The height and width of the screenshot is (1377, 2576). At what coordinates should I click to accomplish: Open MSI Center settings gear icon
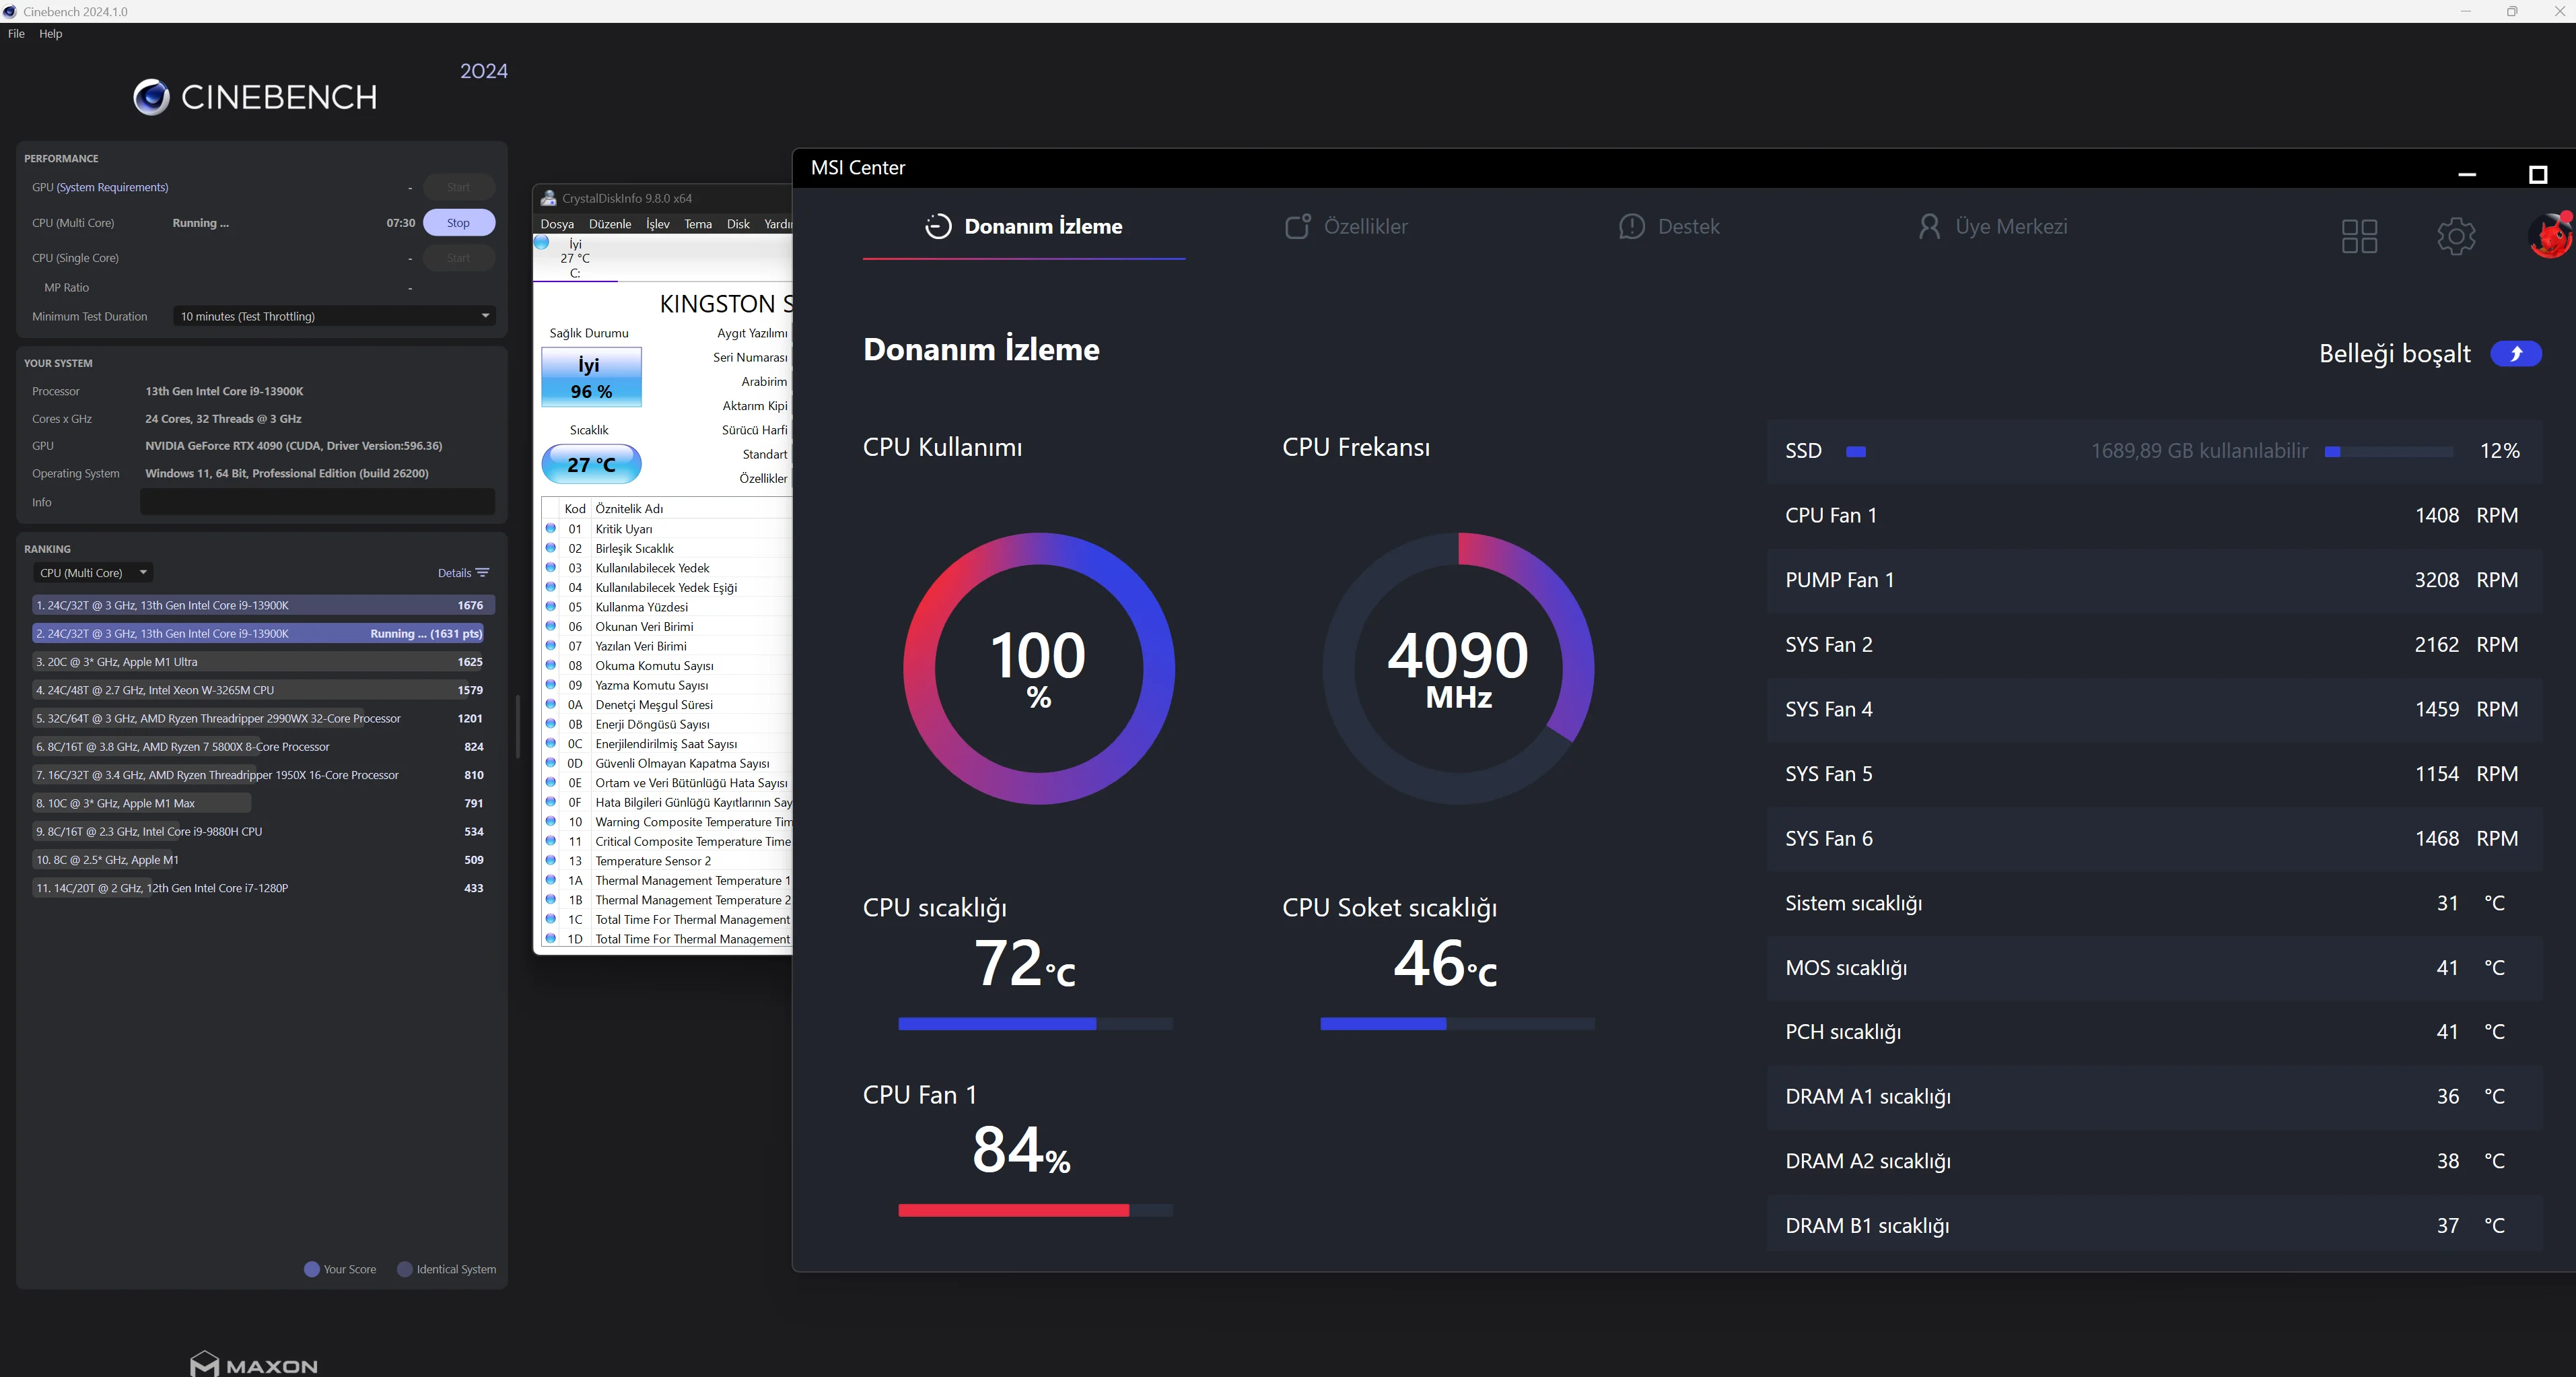click(x=2456, y=236)
